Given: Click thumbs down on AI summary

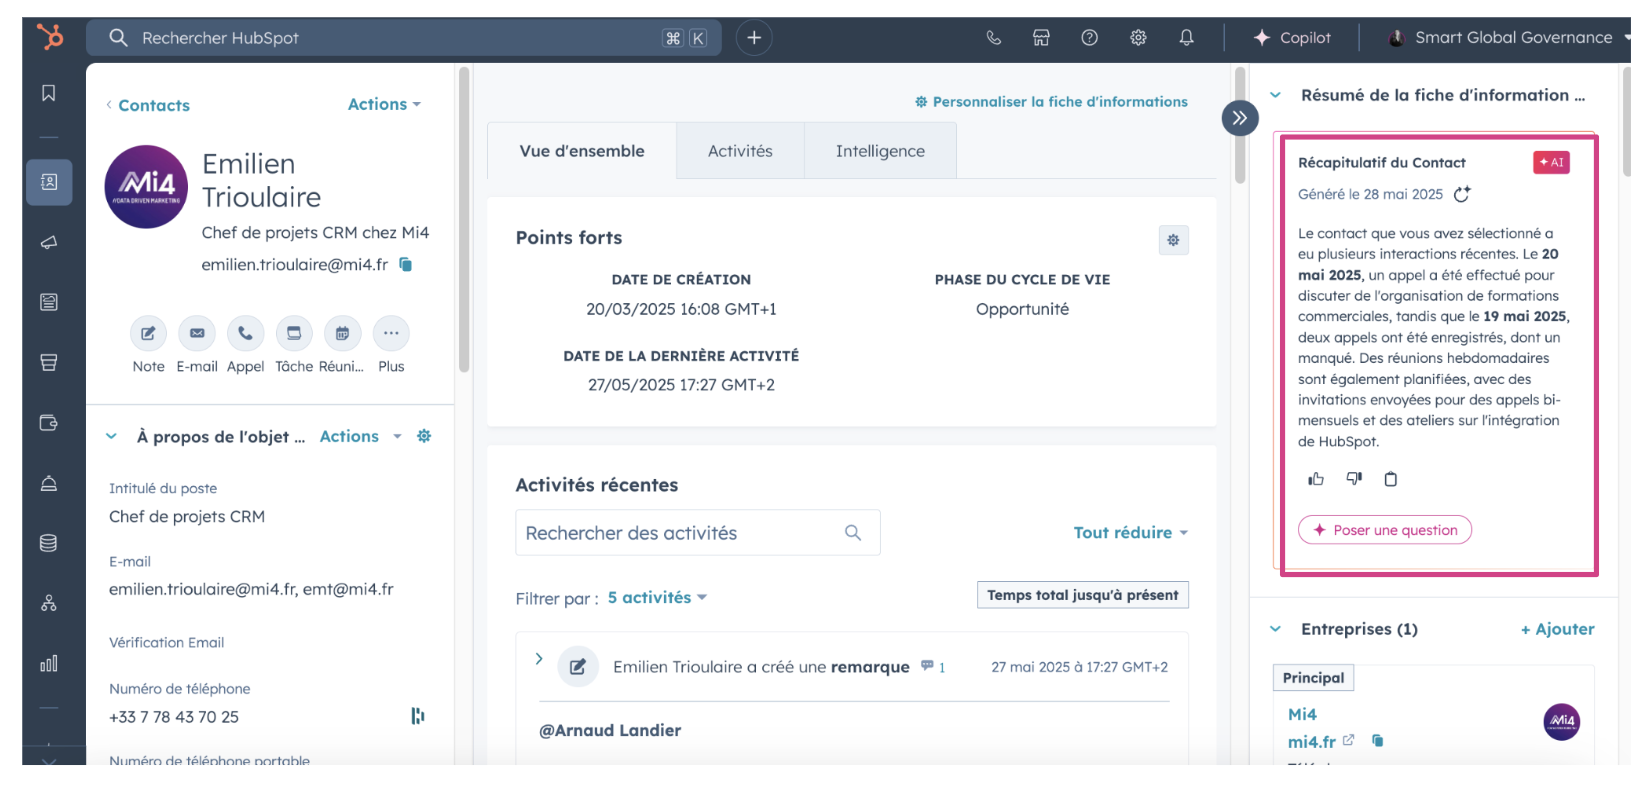Looking at the screenshot, I should tap(1354, 479).
